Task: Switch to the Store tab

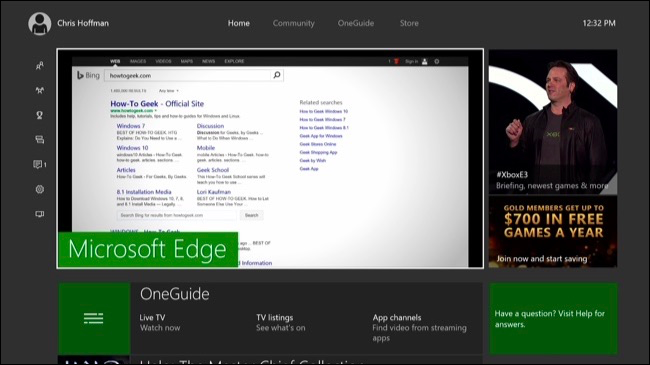Action: coord(409,23)
